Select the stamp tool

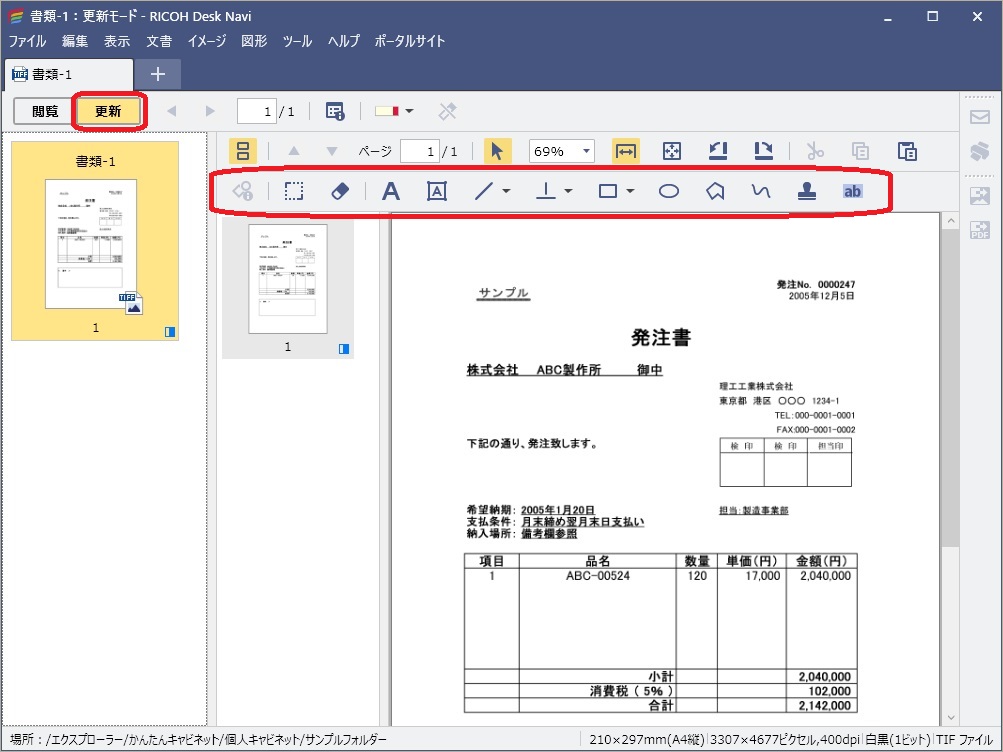806,191
